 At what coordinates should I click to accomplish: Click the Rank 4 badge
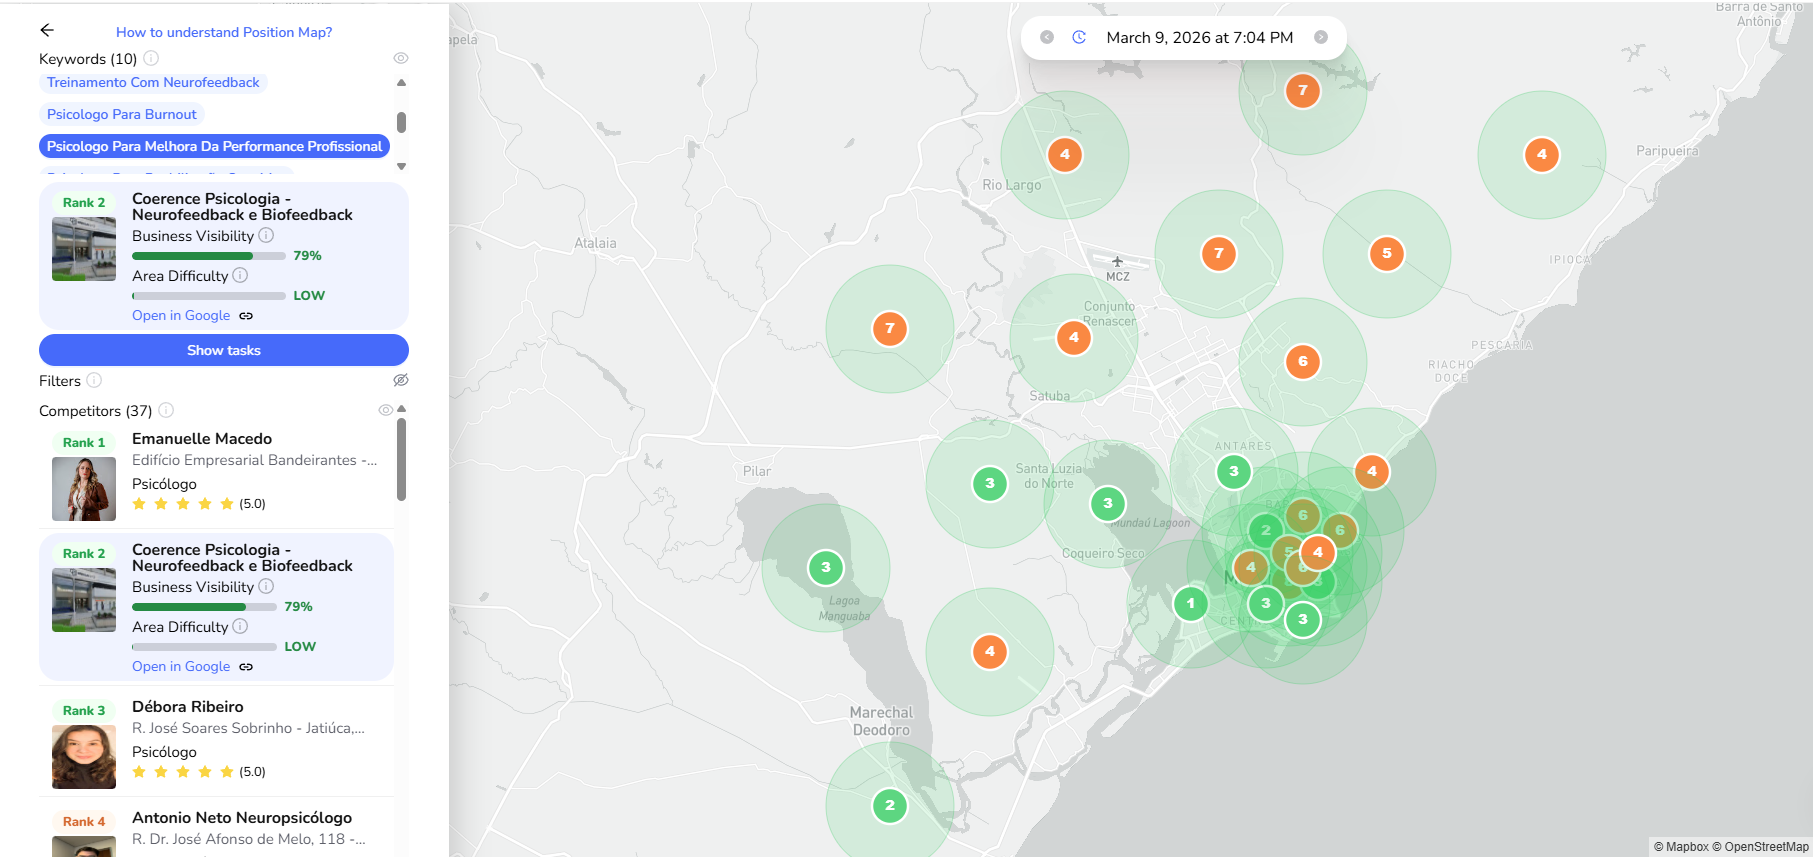point(84,821)
